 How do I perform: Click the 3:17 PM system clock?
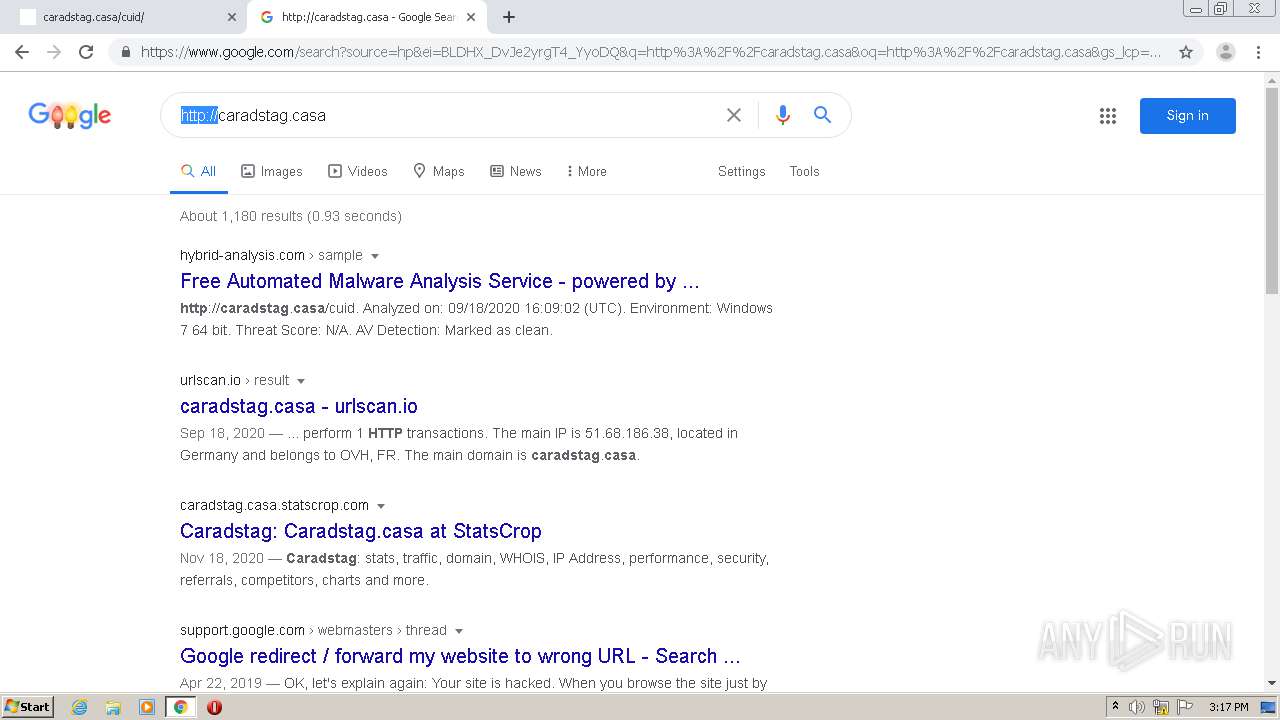(1228, 707)
